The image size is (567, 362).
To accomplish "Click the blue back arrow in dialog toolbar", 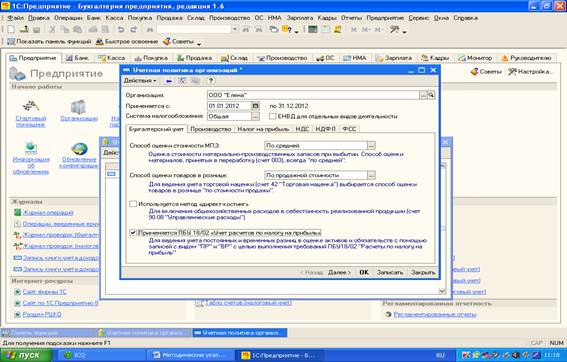I will (x=169, y=81).
